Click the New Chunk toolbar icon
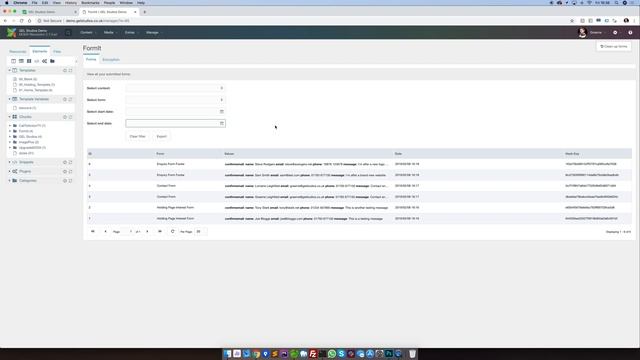Image resolution: width=640 pixels, height=360 pixels. point(29,61)
